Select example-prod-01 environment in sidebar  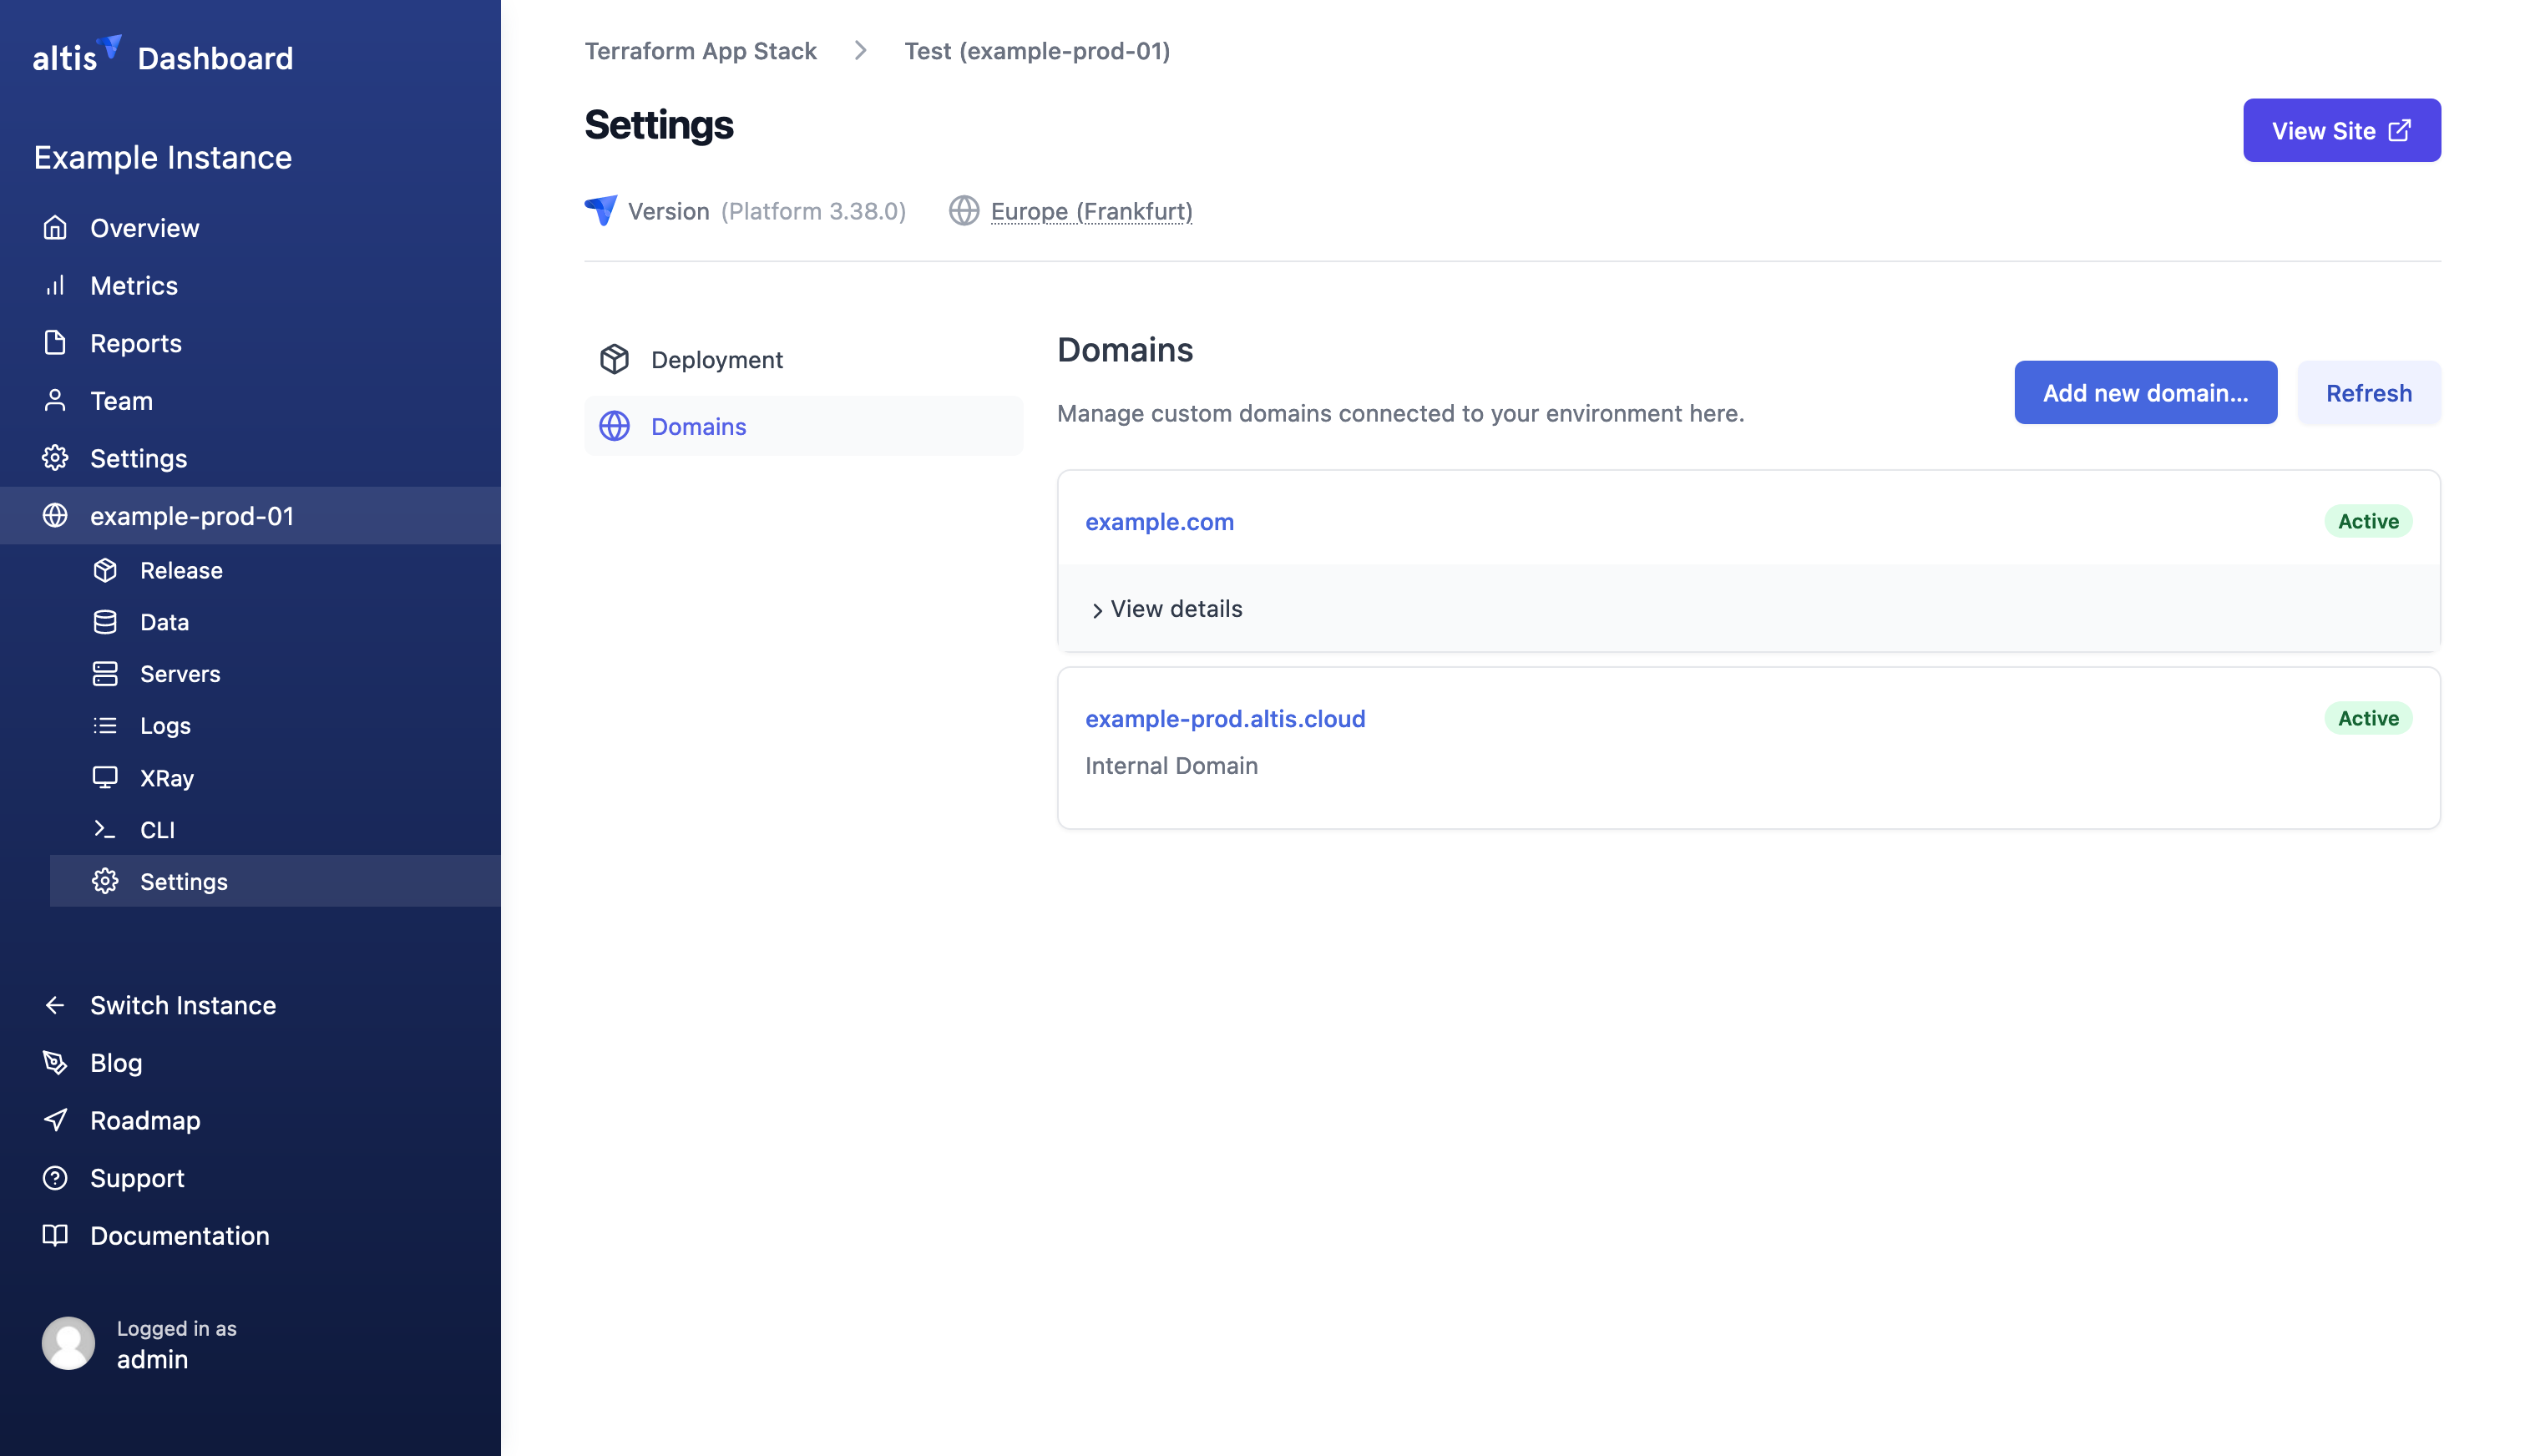point(250,516)
